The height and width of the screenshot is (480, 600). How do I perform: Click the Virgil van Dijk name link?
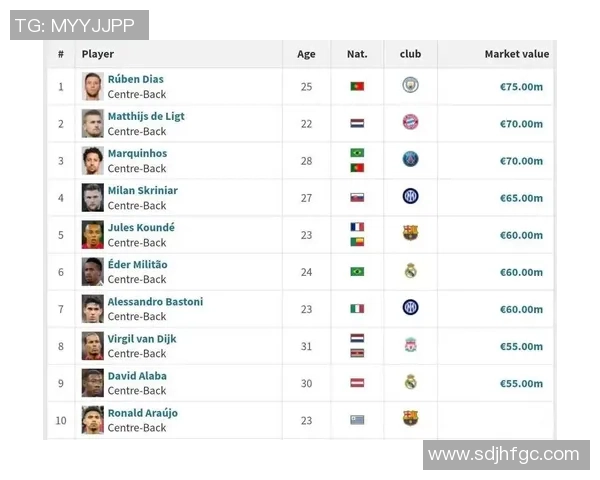(142, 338)
